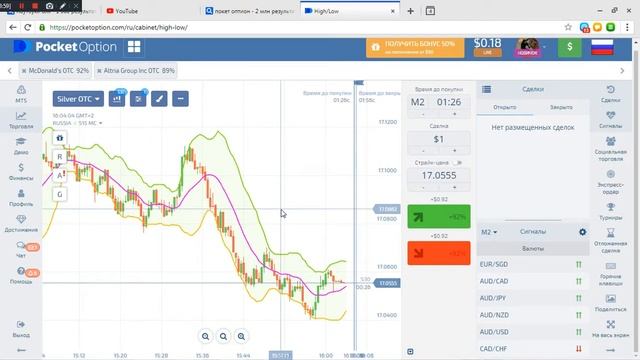
Task: Expand the RUSSIA server dropdown
Action: [x=77, y=123]
